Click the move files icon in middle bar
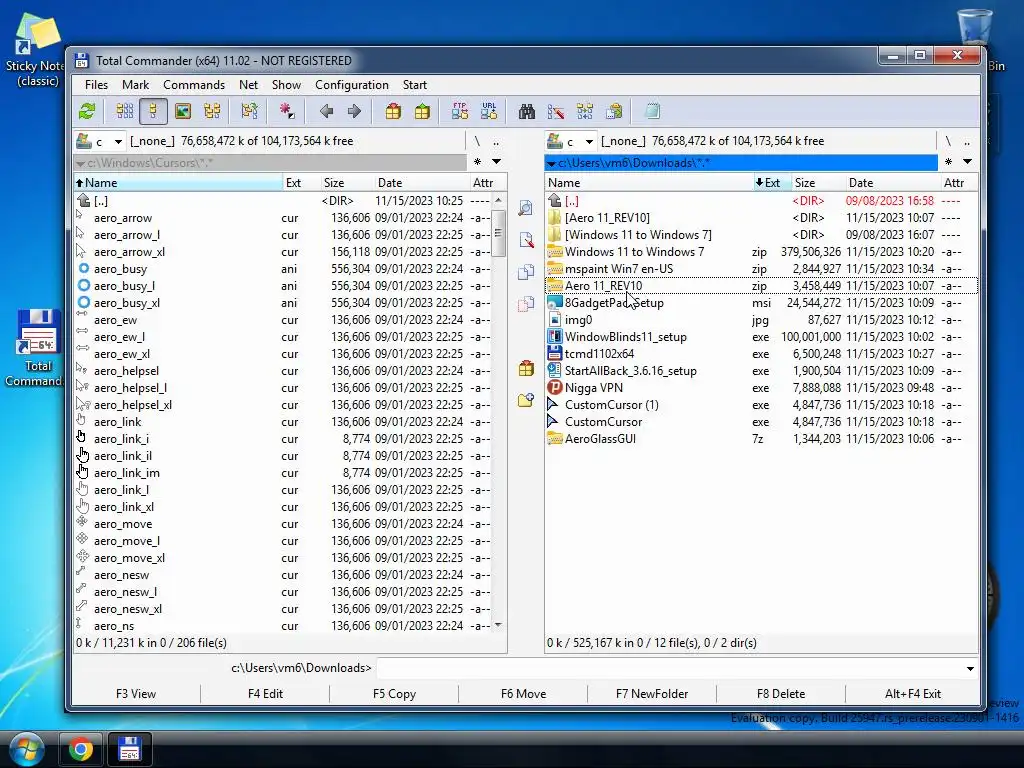 click(526, 304)
